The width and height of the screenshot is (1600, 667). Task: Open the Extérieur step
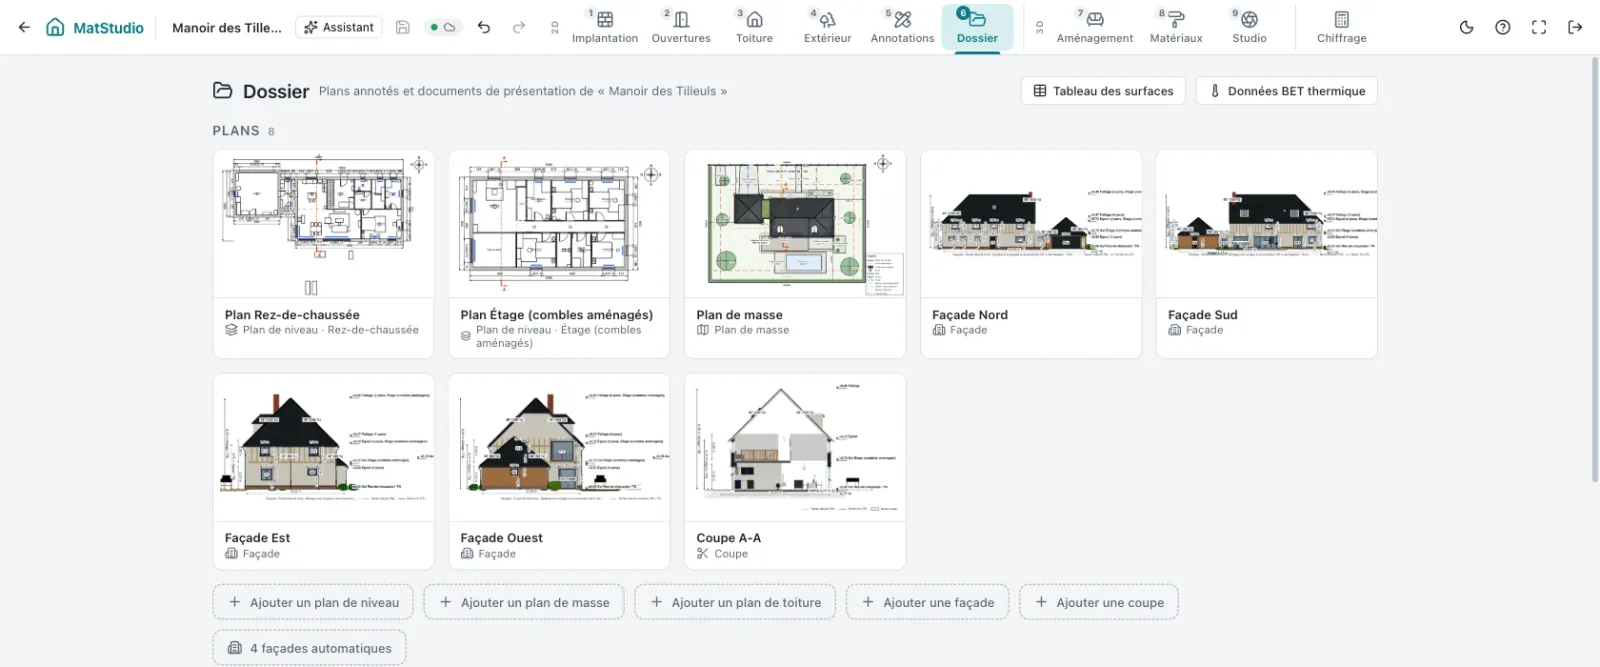(827, 27)
